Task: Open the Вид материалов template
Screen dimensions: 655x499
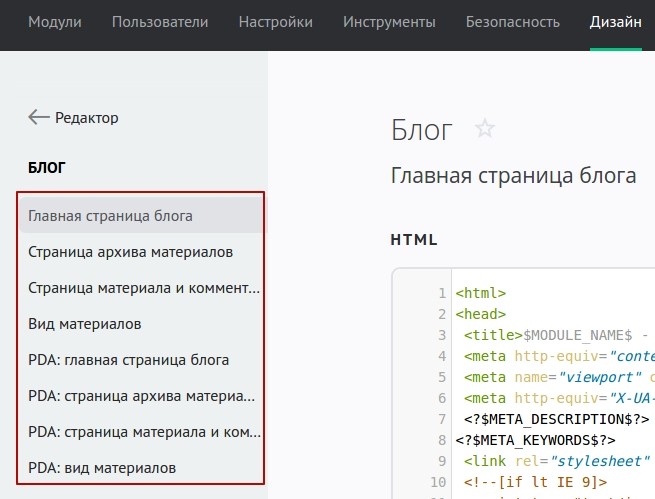Action: (85, 324)
